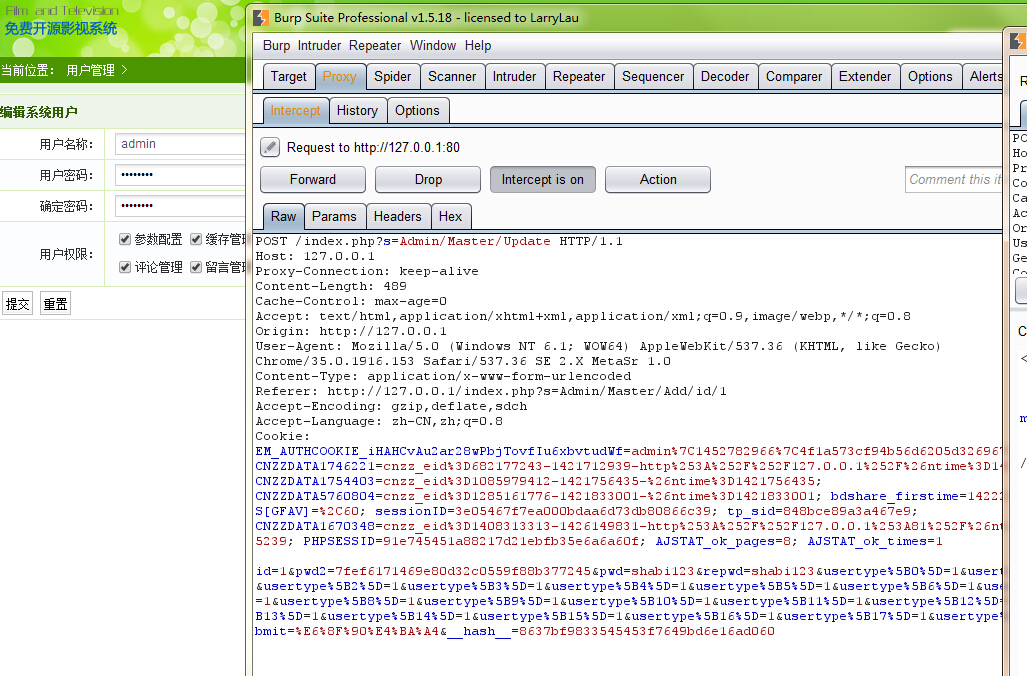This screenshot has height=676, width=1027.
Task: Open the proxy History sub-tab
Action: click(357, 111)
